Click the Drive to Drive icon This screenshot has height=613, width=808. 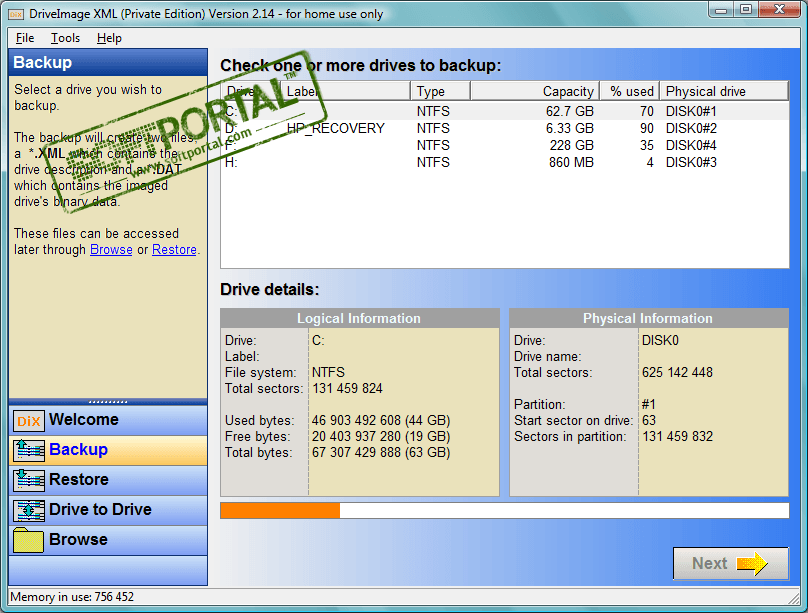click(29, 510)
